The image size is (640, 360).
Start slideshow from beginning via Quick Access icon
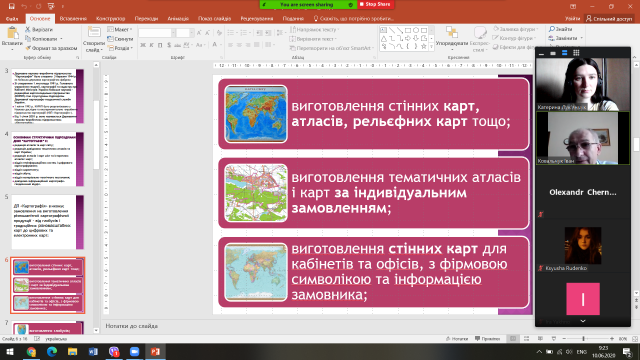pyautogui.click(x=51, y=6)
